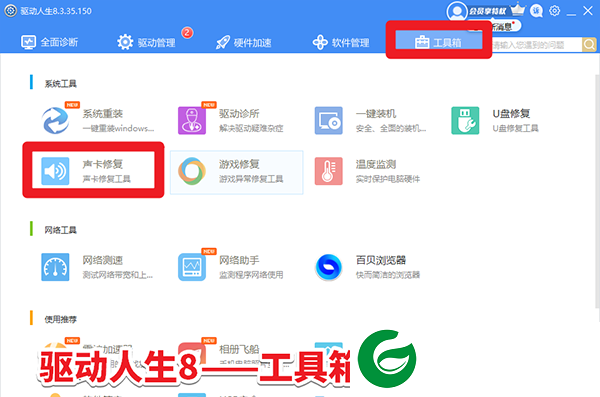
Task: Open the 硬件加速 tab
Action: pyautogui.click(x=243, y=42)
